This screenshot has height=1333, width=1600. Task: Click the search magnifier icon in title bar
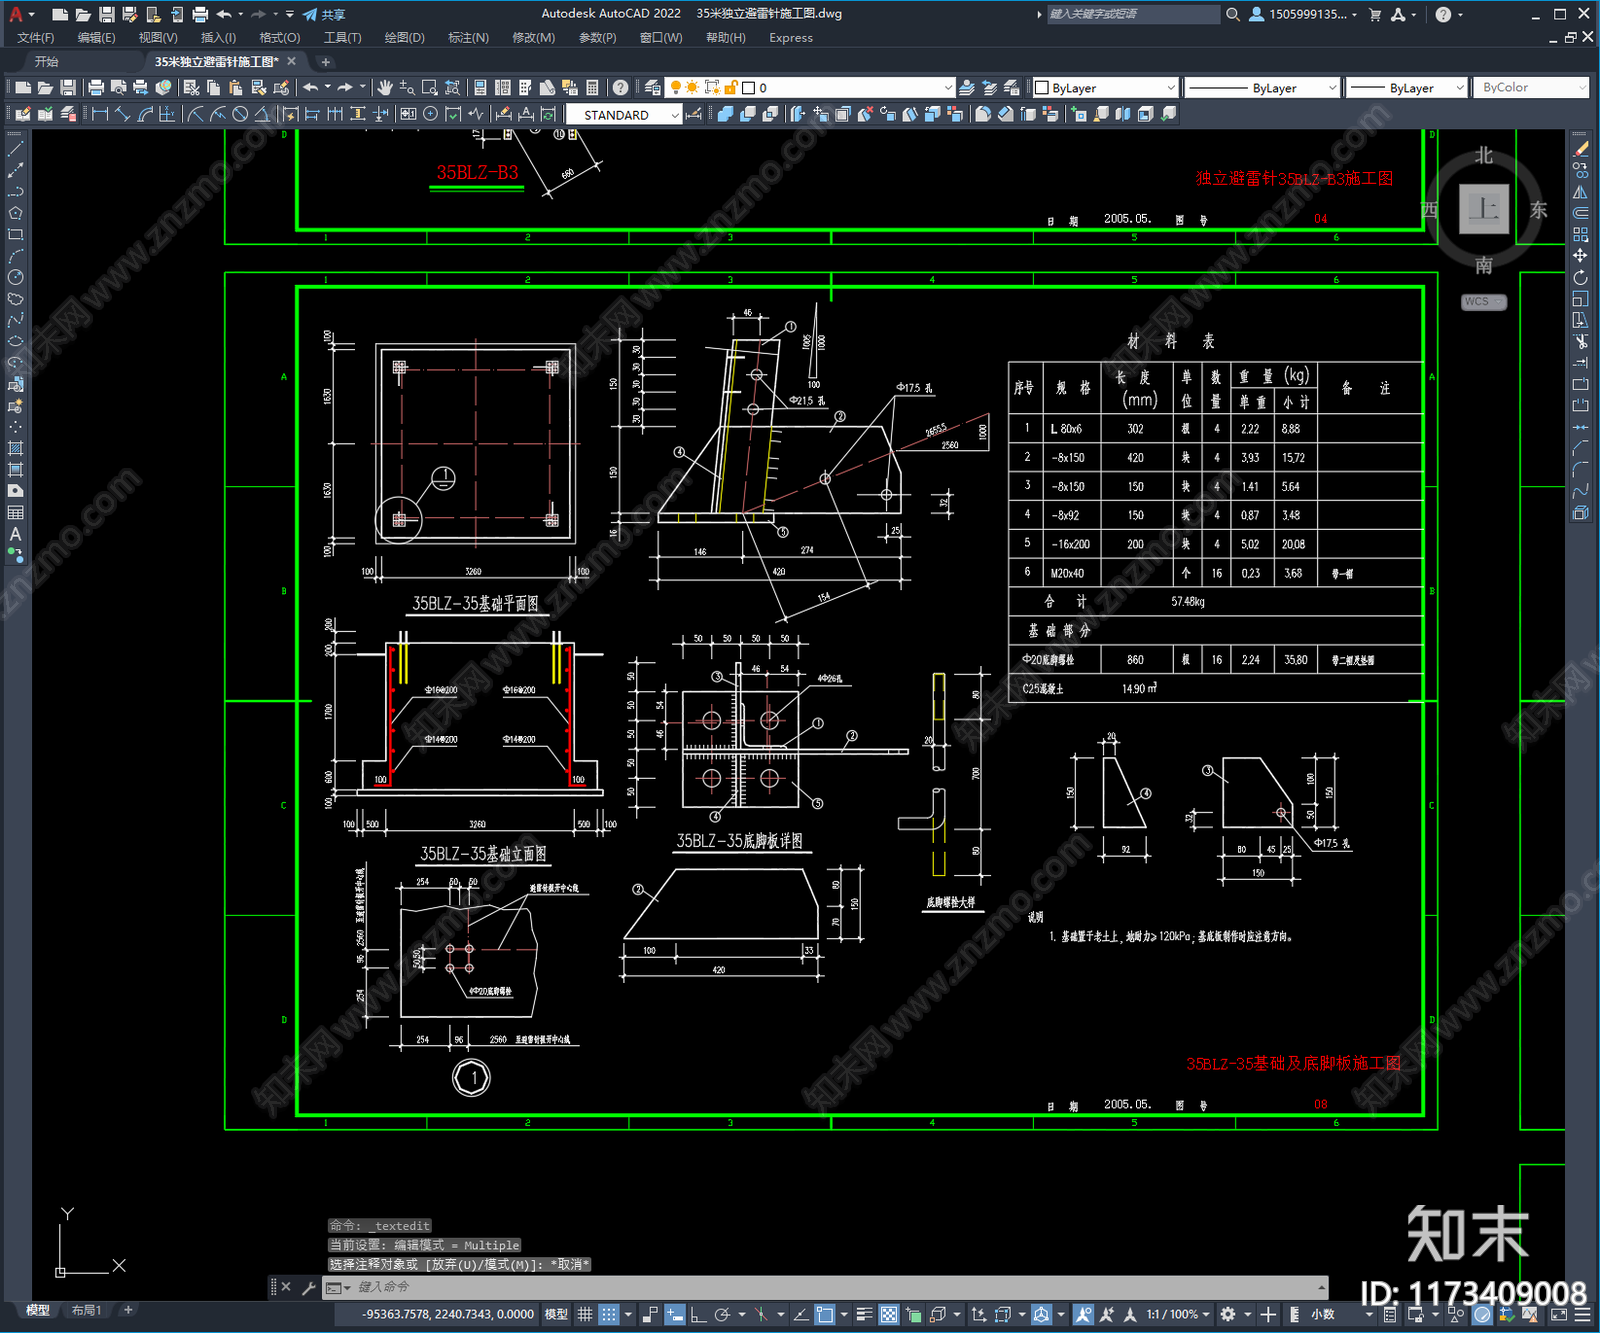point(1233,14)
